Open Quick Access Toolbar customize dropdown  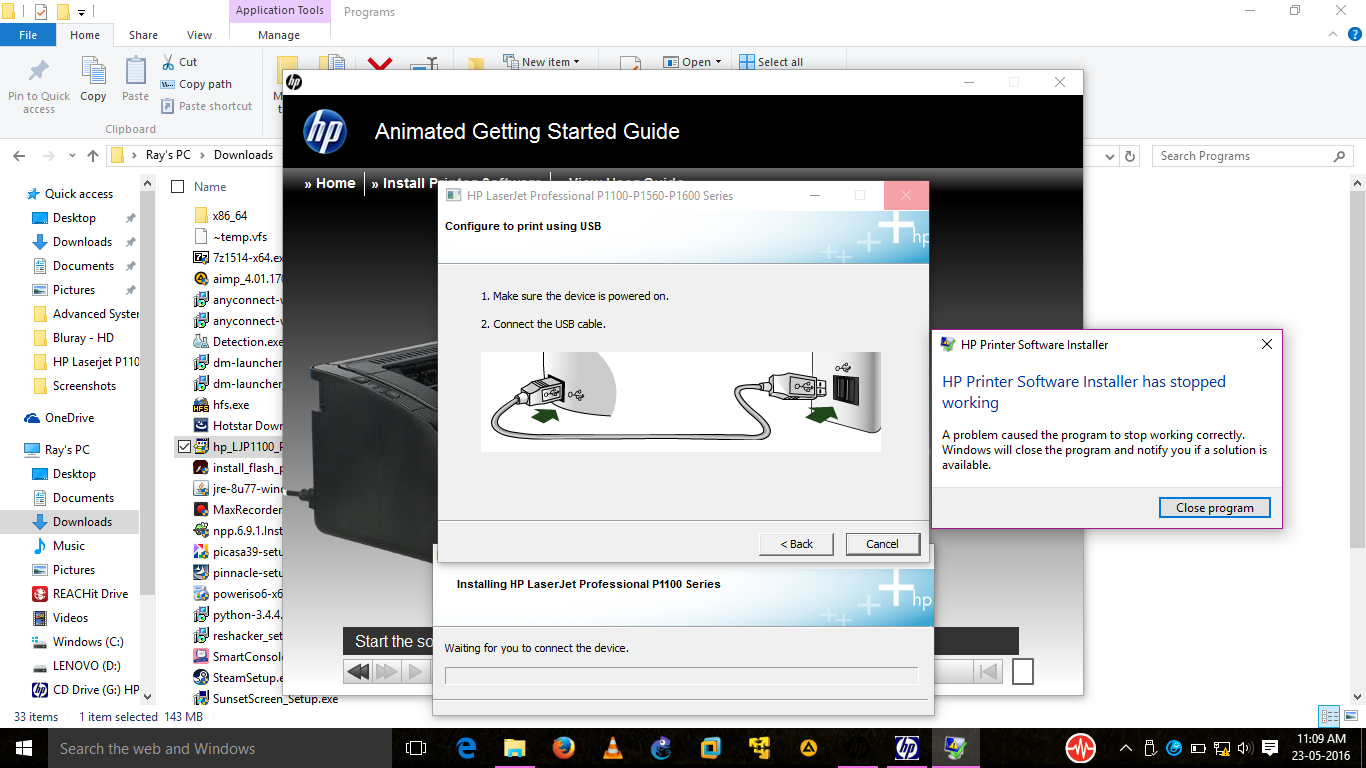click(81, 12)
